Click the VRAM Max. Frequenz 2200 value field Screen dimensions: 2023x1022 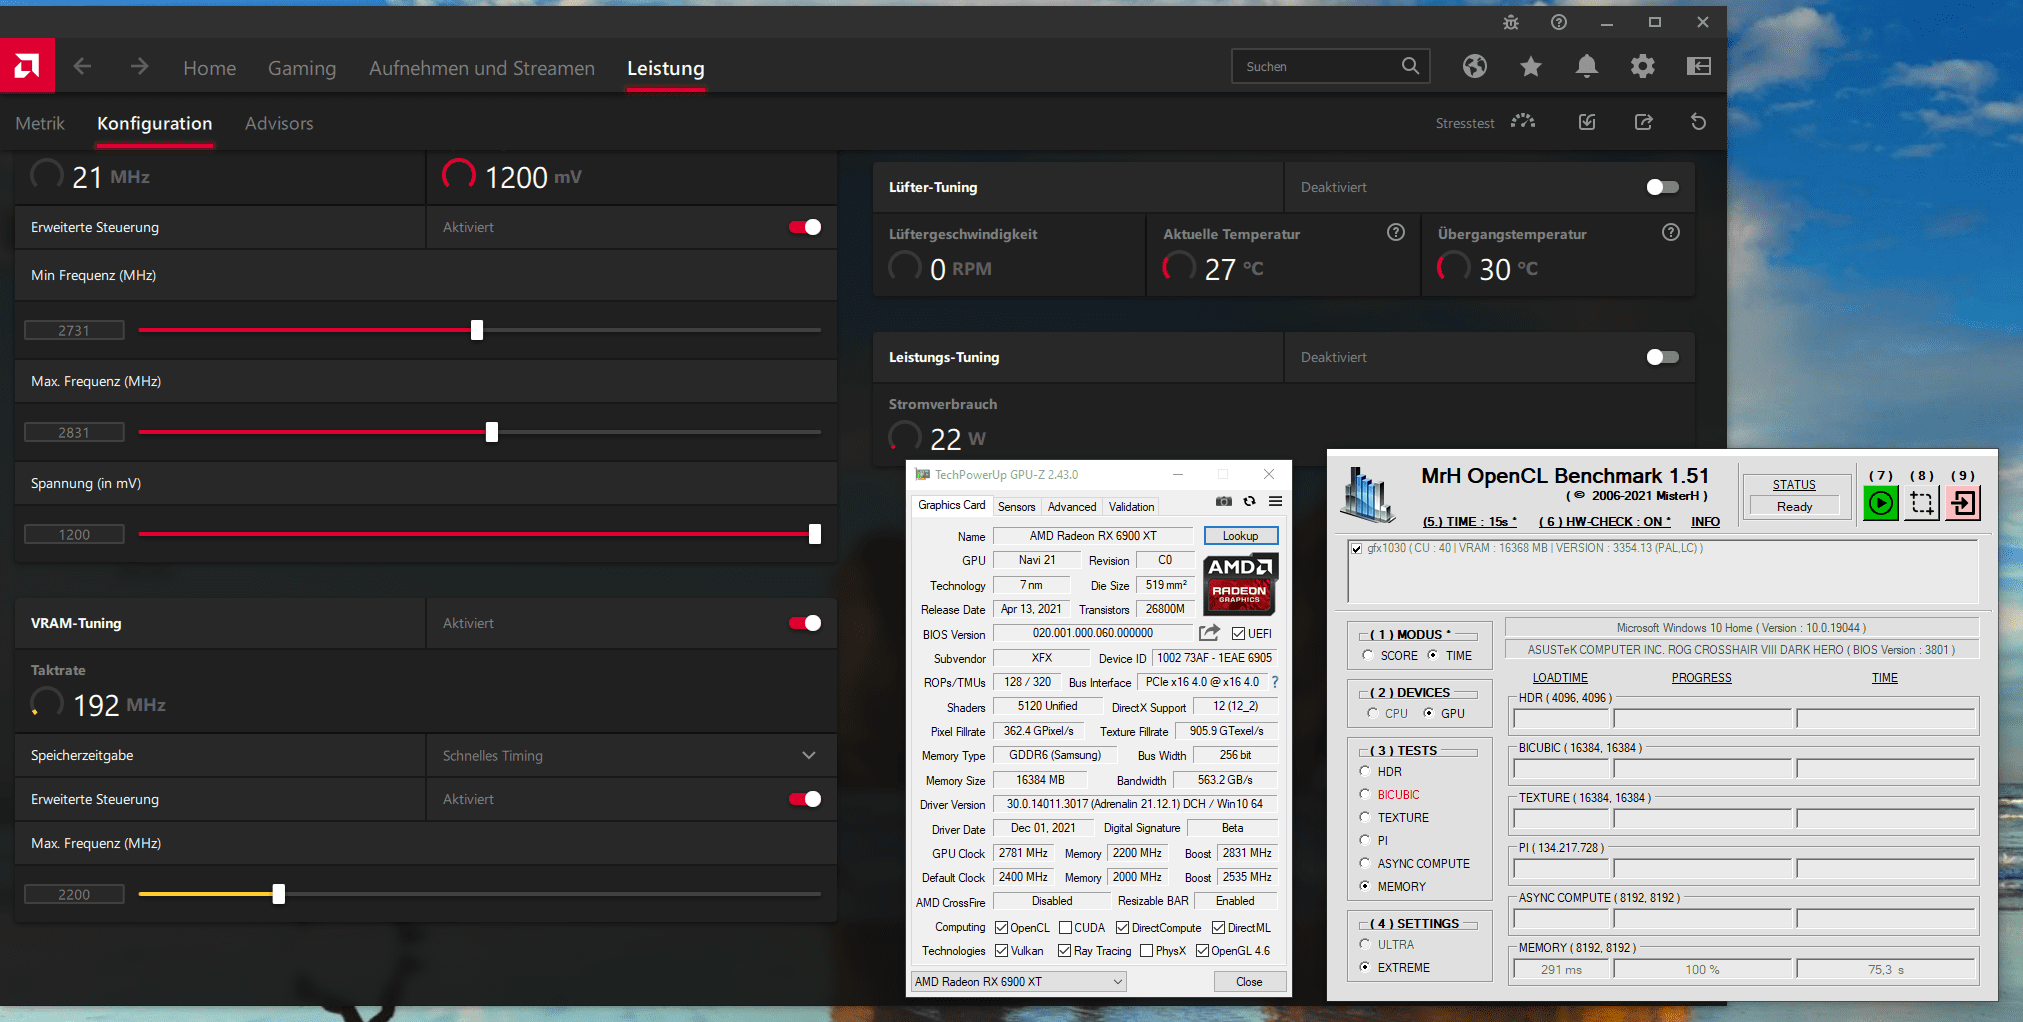(x=74, y=894)
